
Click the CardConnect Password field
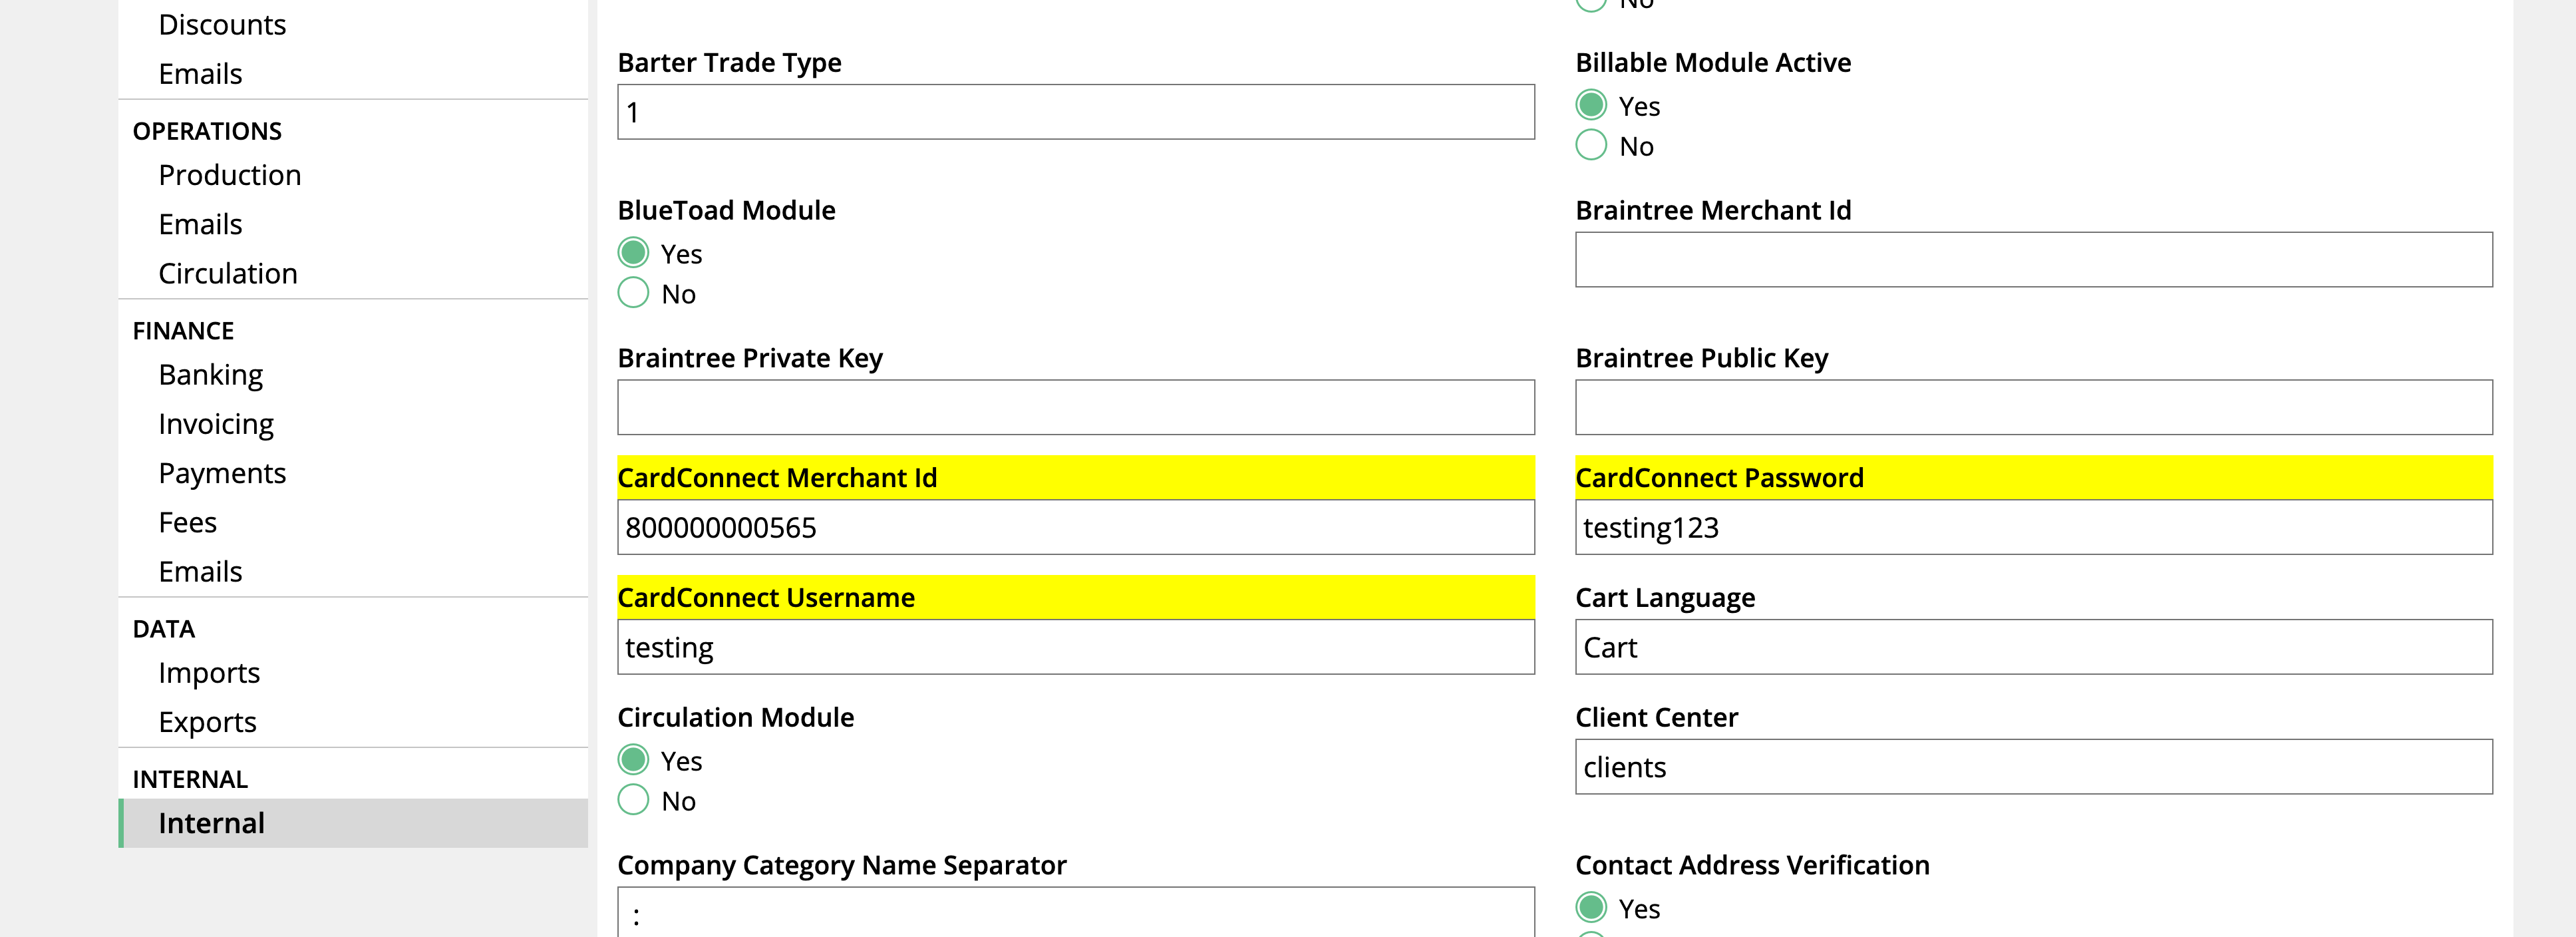click(x=2034, y=527)
